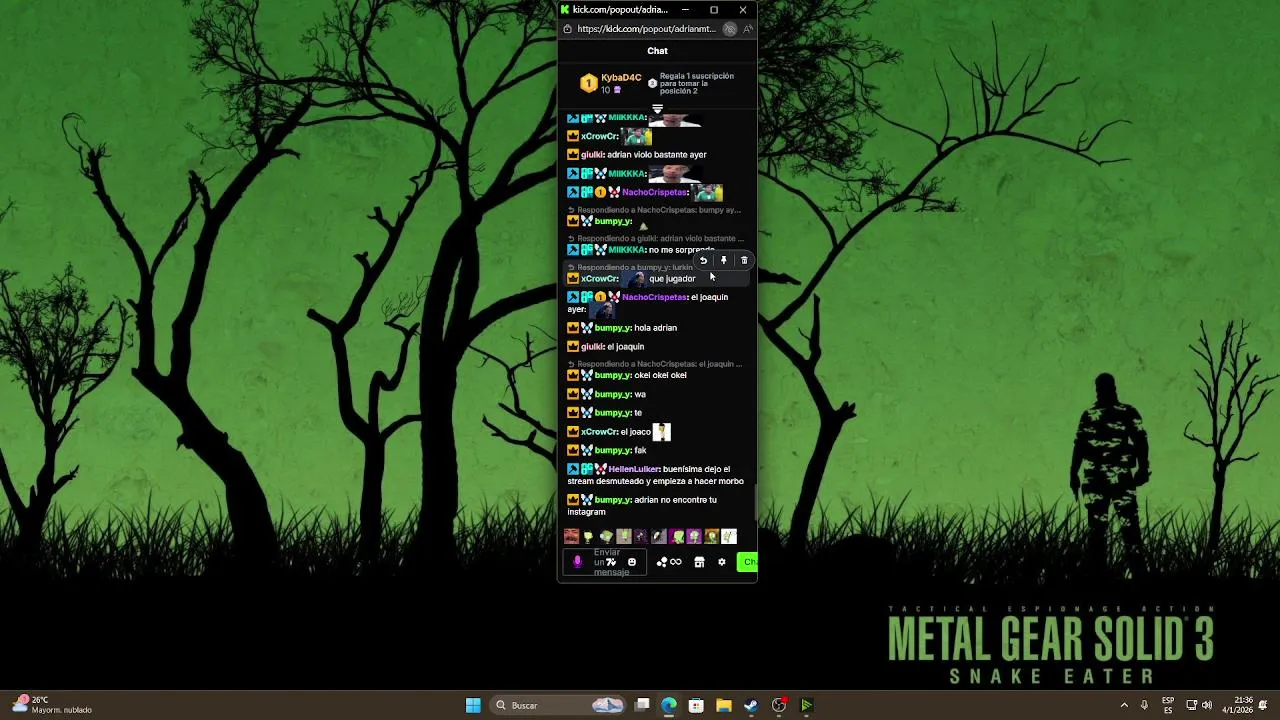Open weather widget showing 26°C
The height and width of the screenshot is (720, 1280).
pos(52,705)
